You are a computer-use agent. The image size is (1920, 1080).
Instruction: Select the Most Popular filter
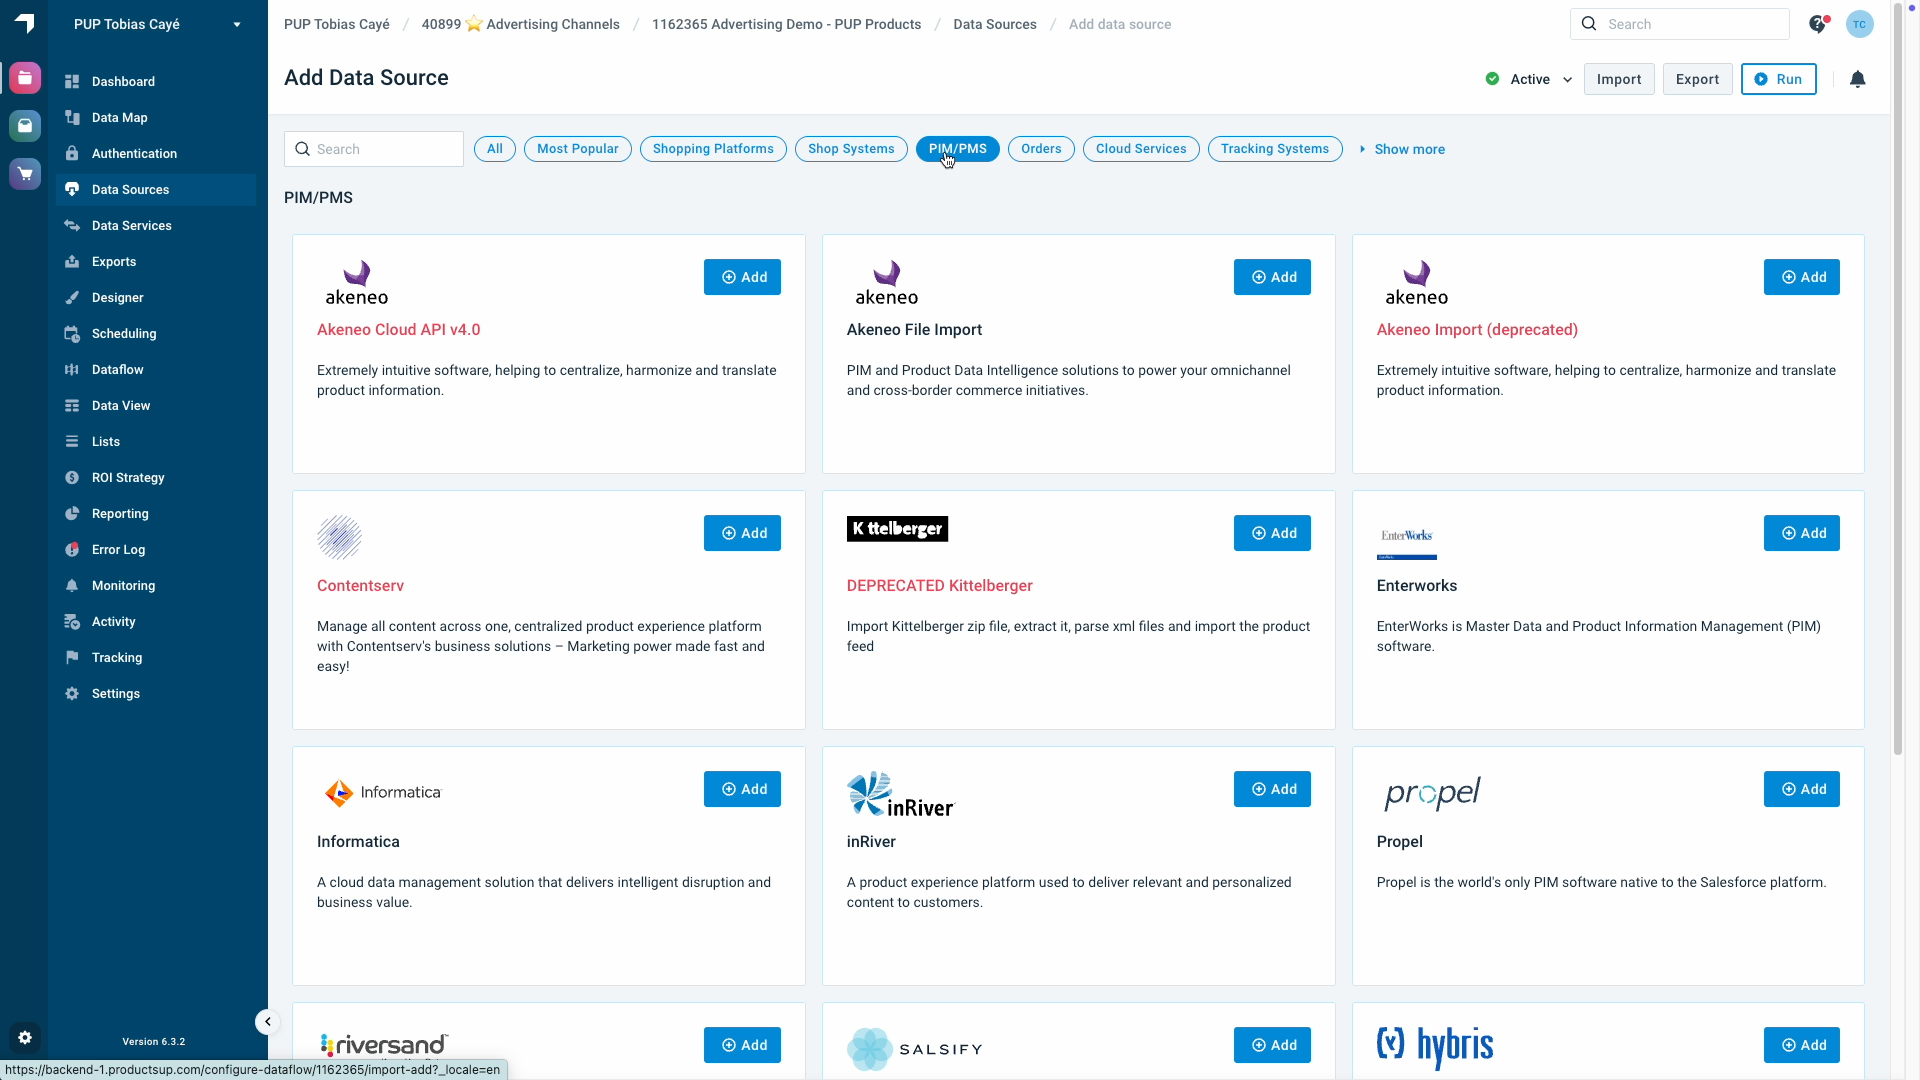[578, 149]
